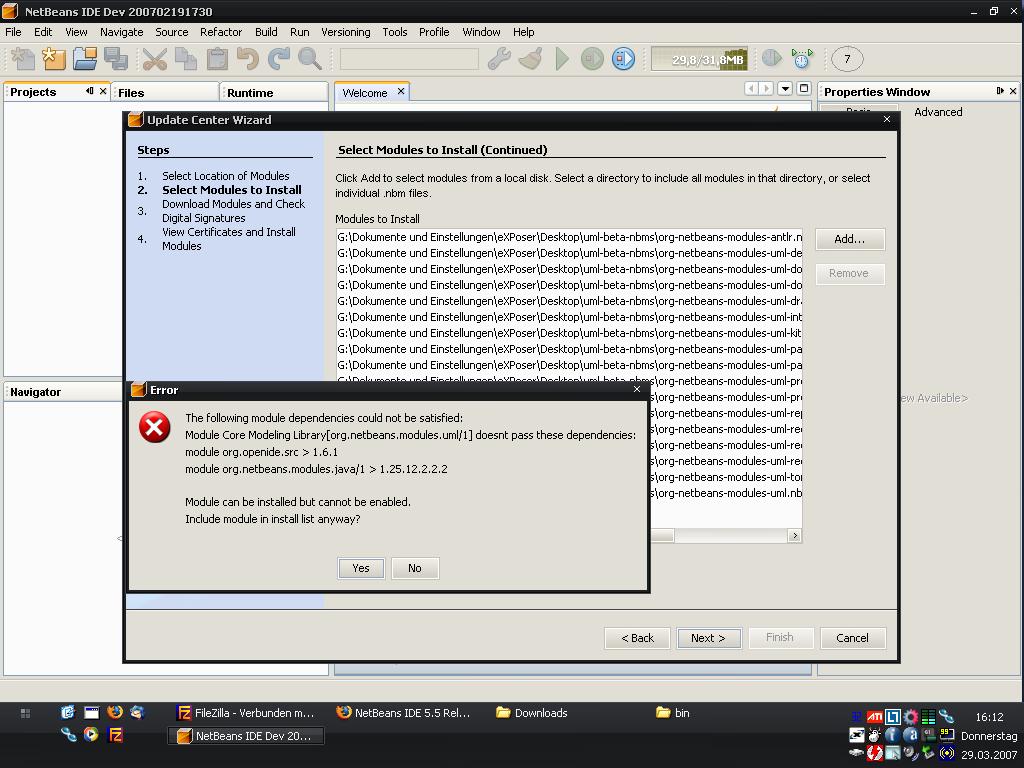Click the Undo arrow icon

click(x=248, y=59)
